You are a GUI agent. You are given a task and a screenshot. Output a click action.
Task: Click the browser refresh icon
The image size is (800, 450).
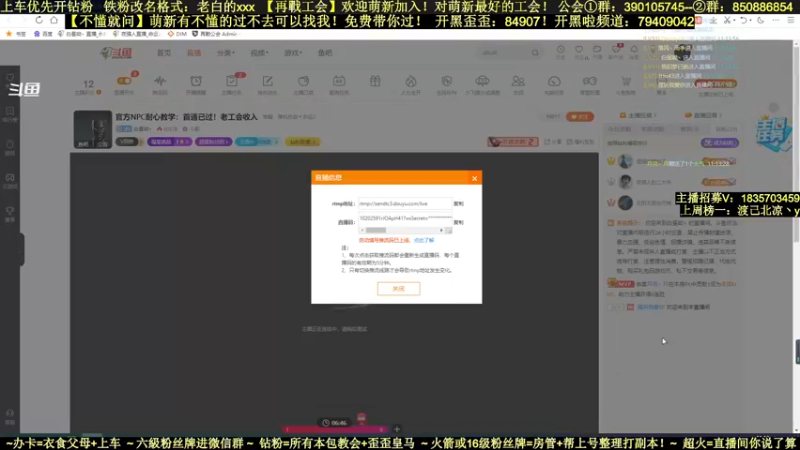point(39,20)
